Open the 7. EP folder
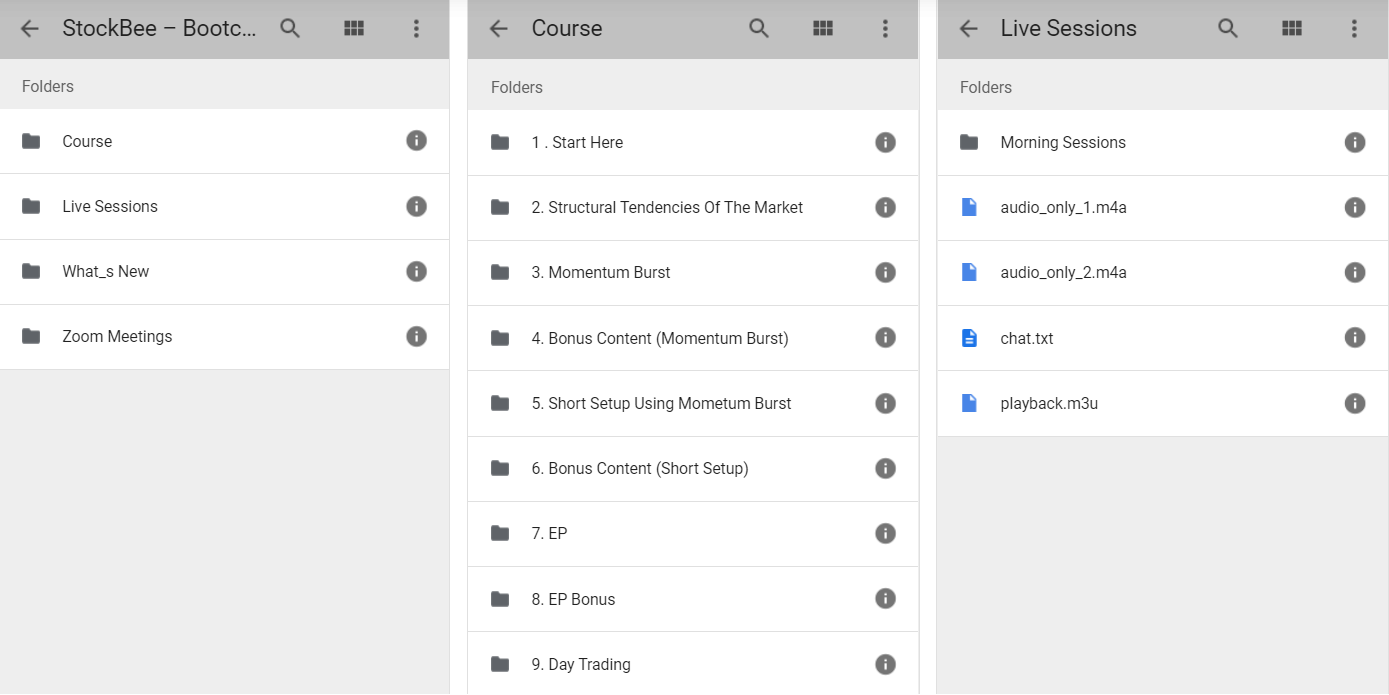1389x695 pixels. pos(549,533)
